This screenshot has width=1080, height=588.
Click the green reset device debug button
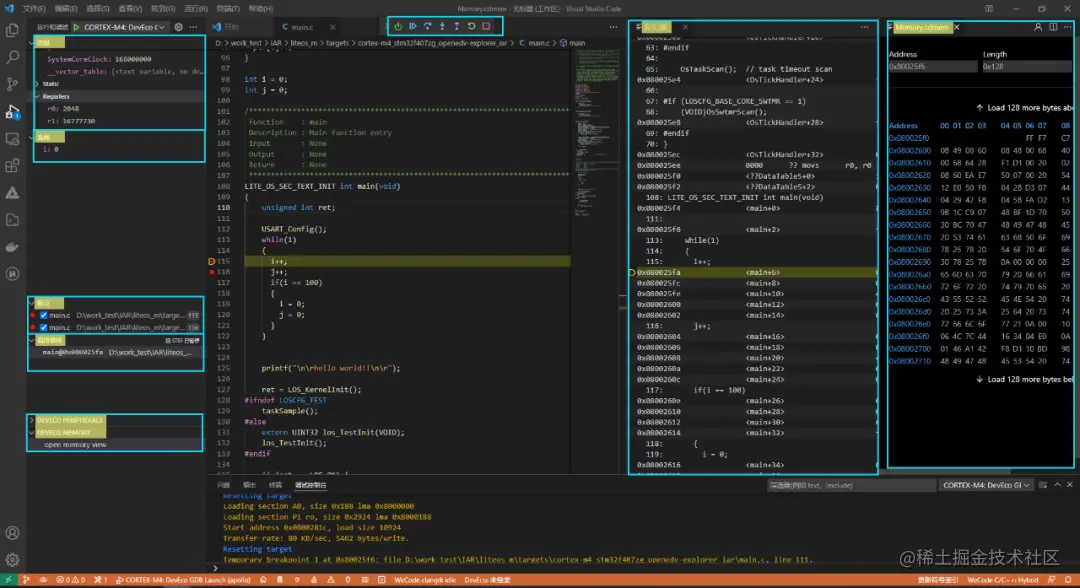pos(398,26)
